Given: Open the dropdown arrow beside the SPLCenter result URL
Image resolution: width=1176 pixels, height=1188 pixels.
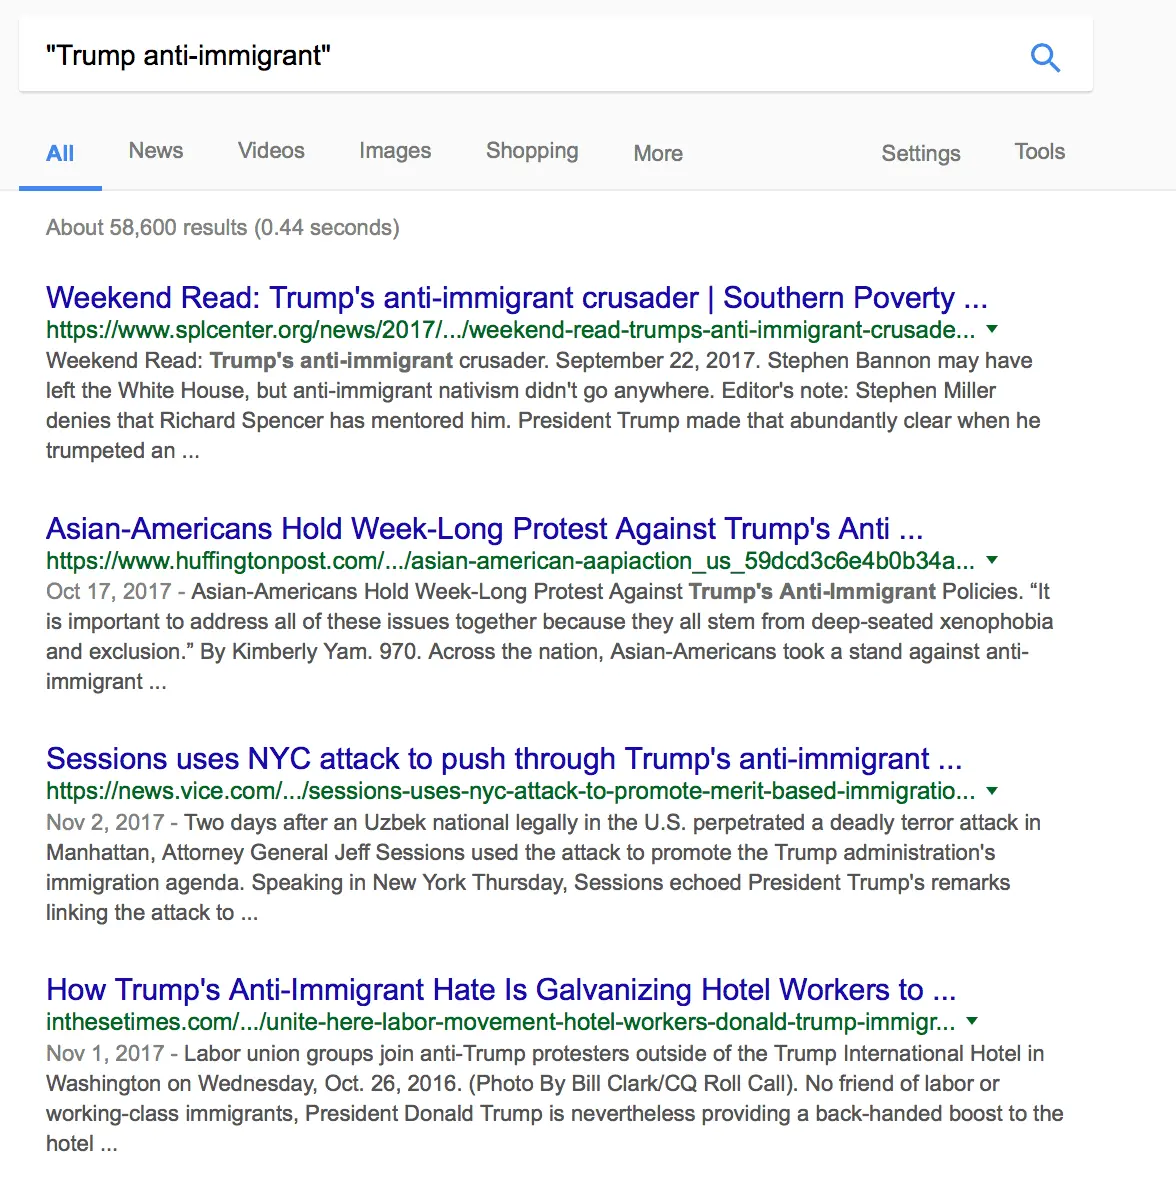Looking at the screenshot, I should pyautogui.click(x=991, y=329).
